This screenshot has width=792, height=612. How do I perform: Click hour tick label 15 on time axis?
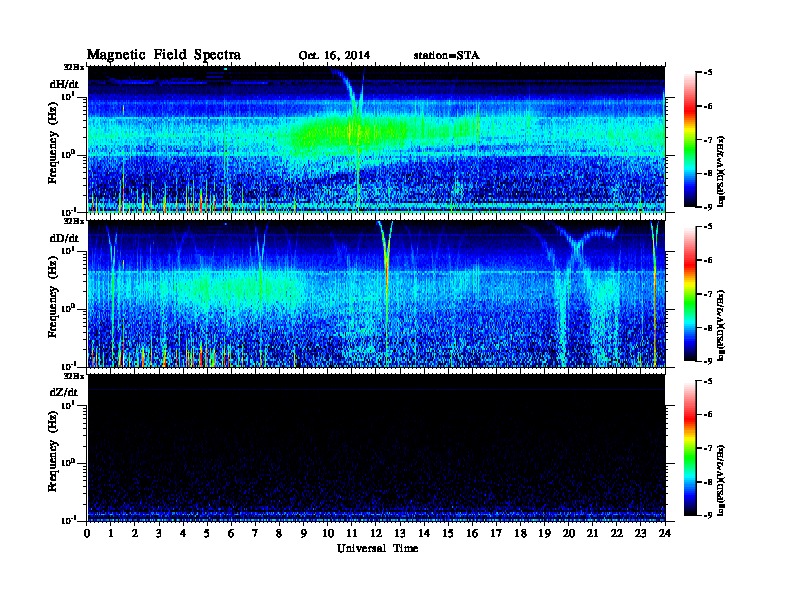[449, 534]
